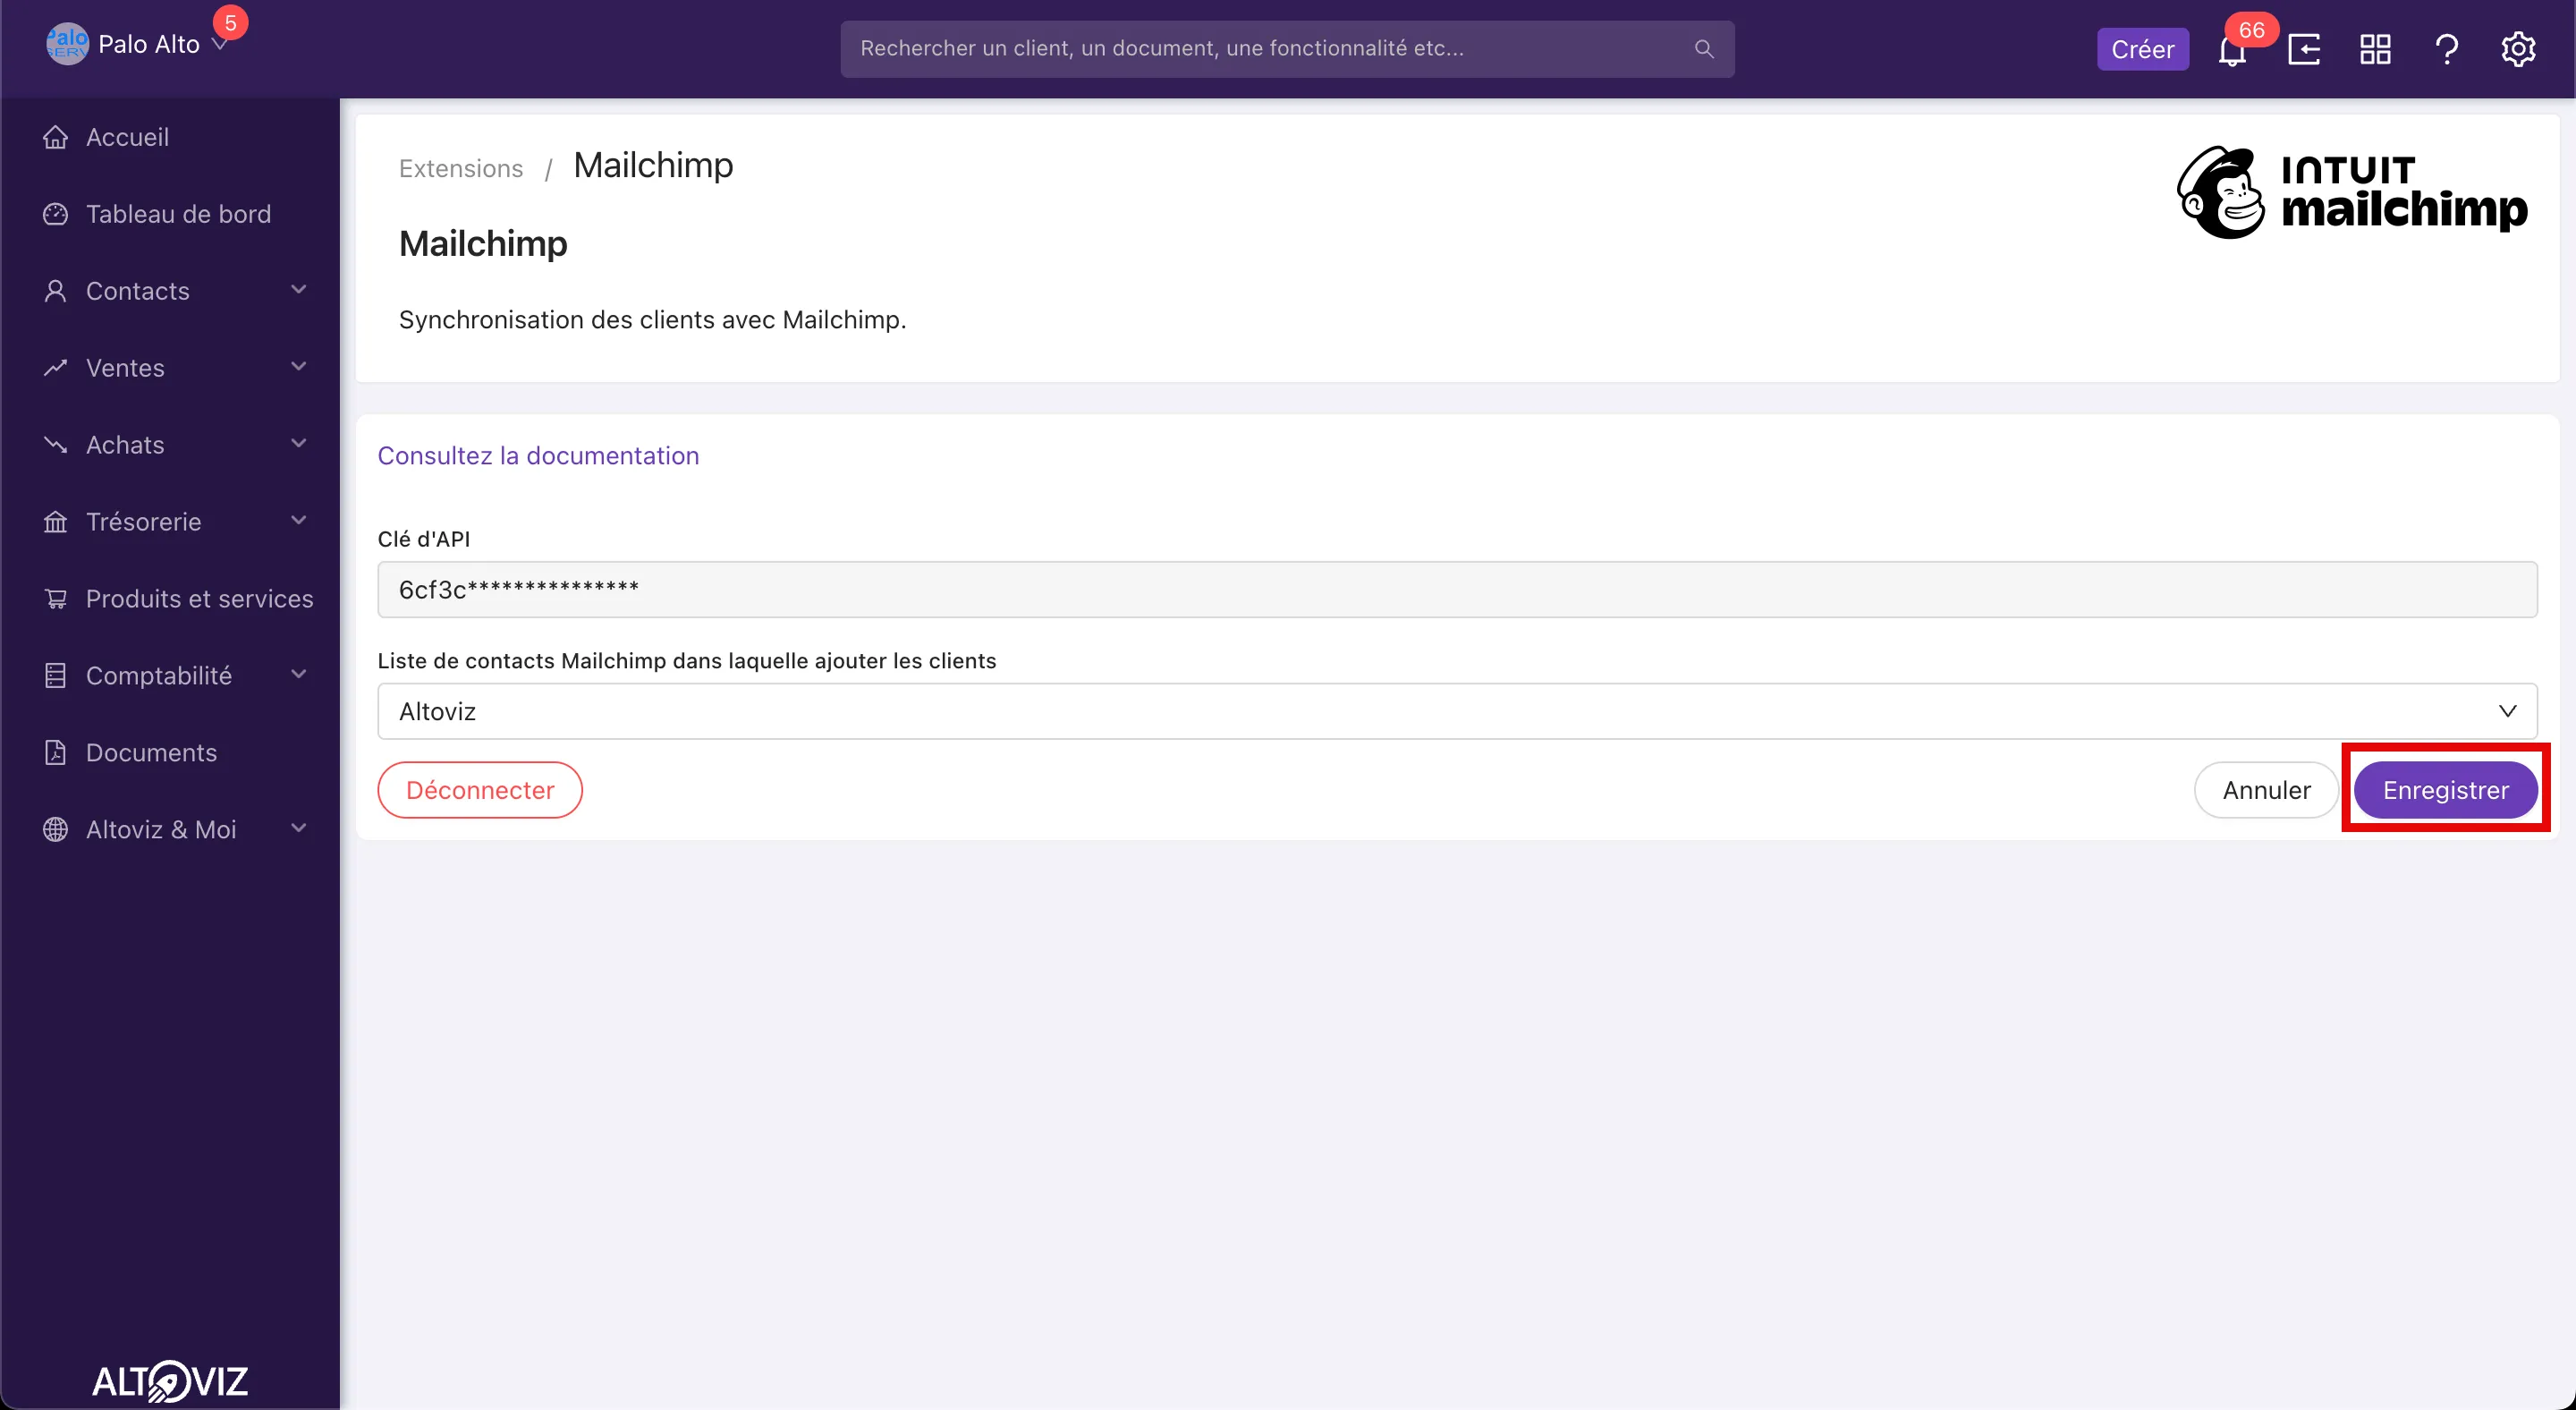Open Tableau de bord menu item
The width and height of the screenshot is (2576, 1410).
178,214
